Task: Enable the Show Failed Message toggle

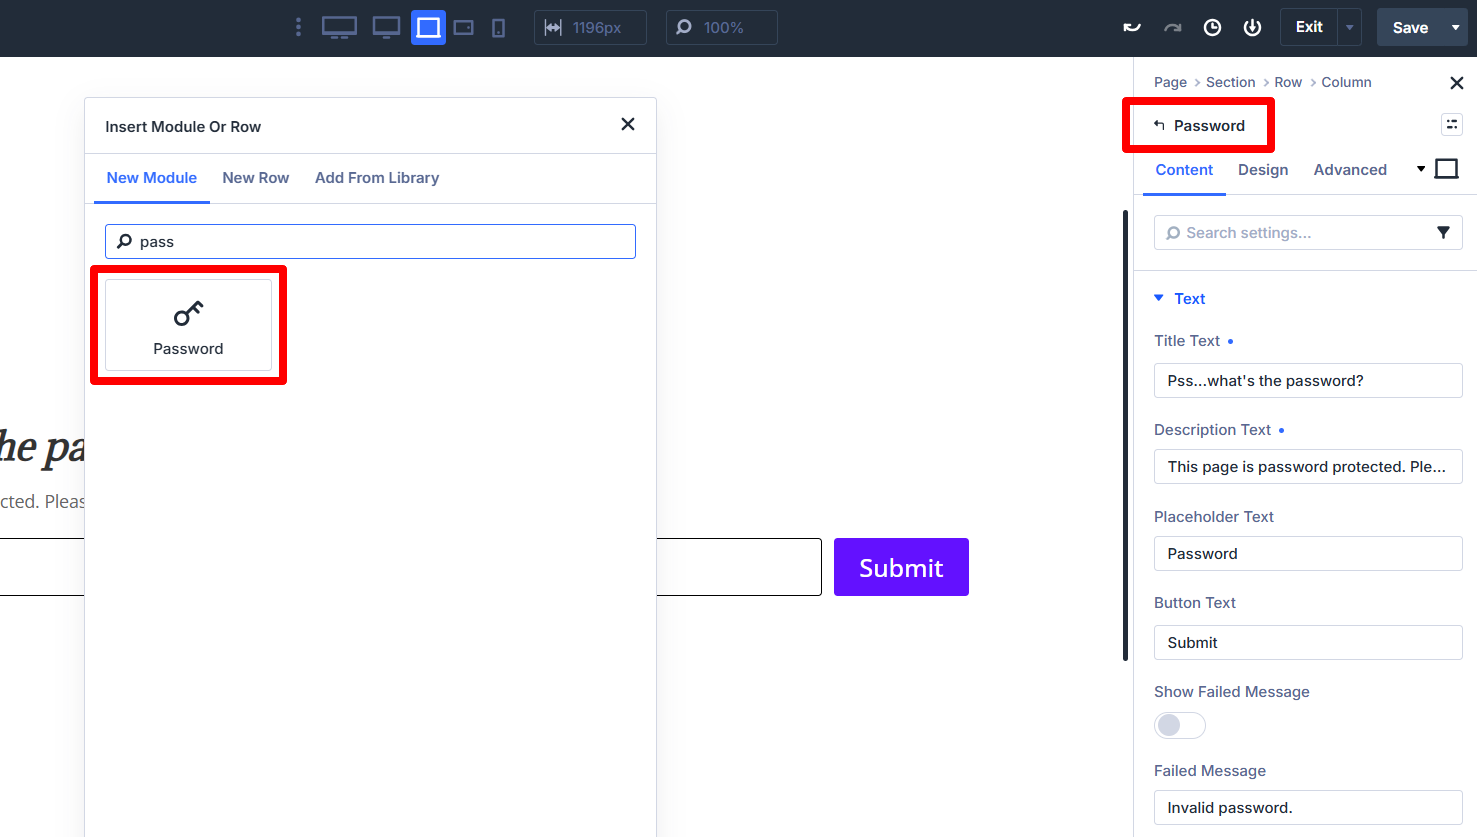Action: coord(1180,725)
